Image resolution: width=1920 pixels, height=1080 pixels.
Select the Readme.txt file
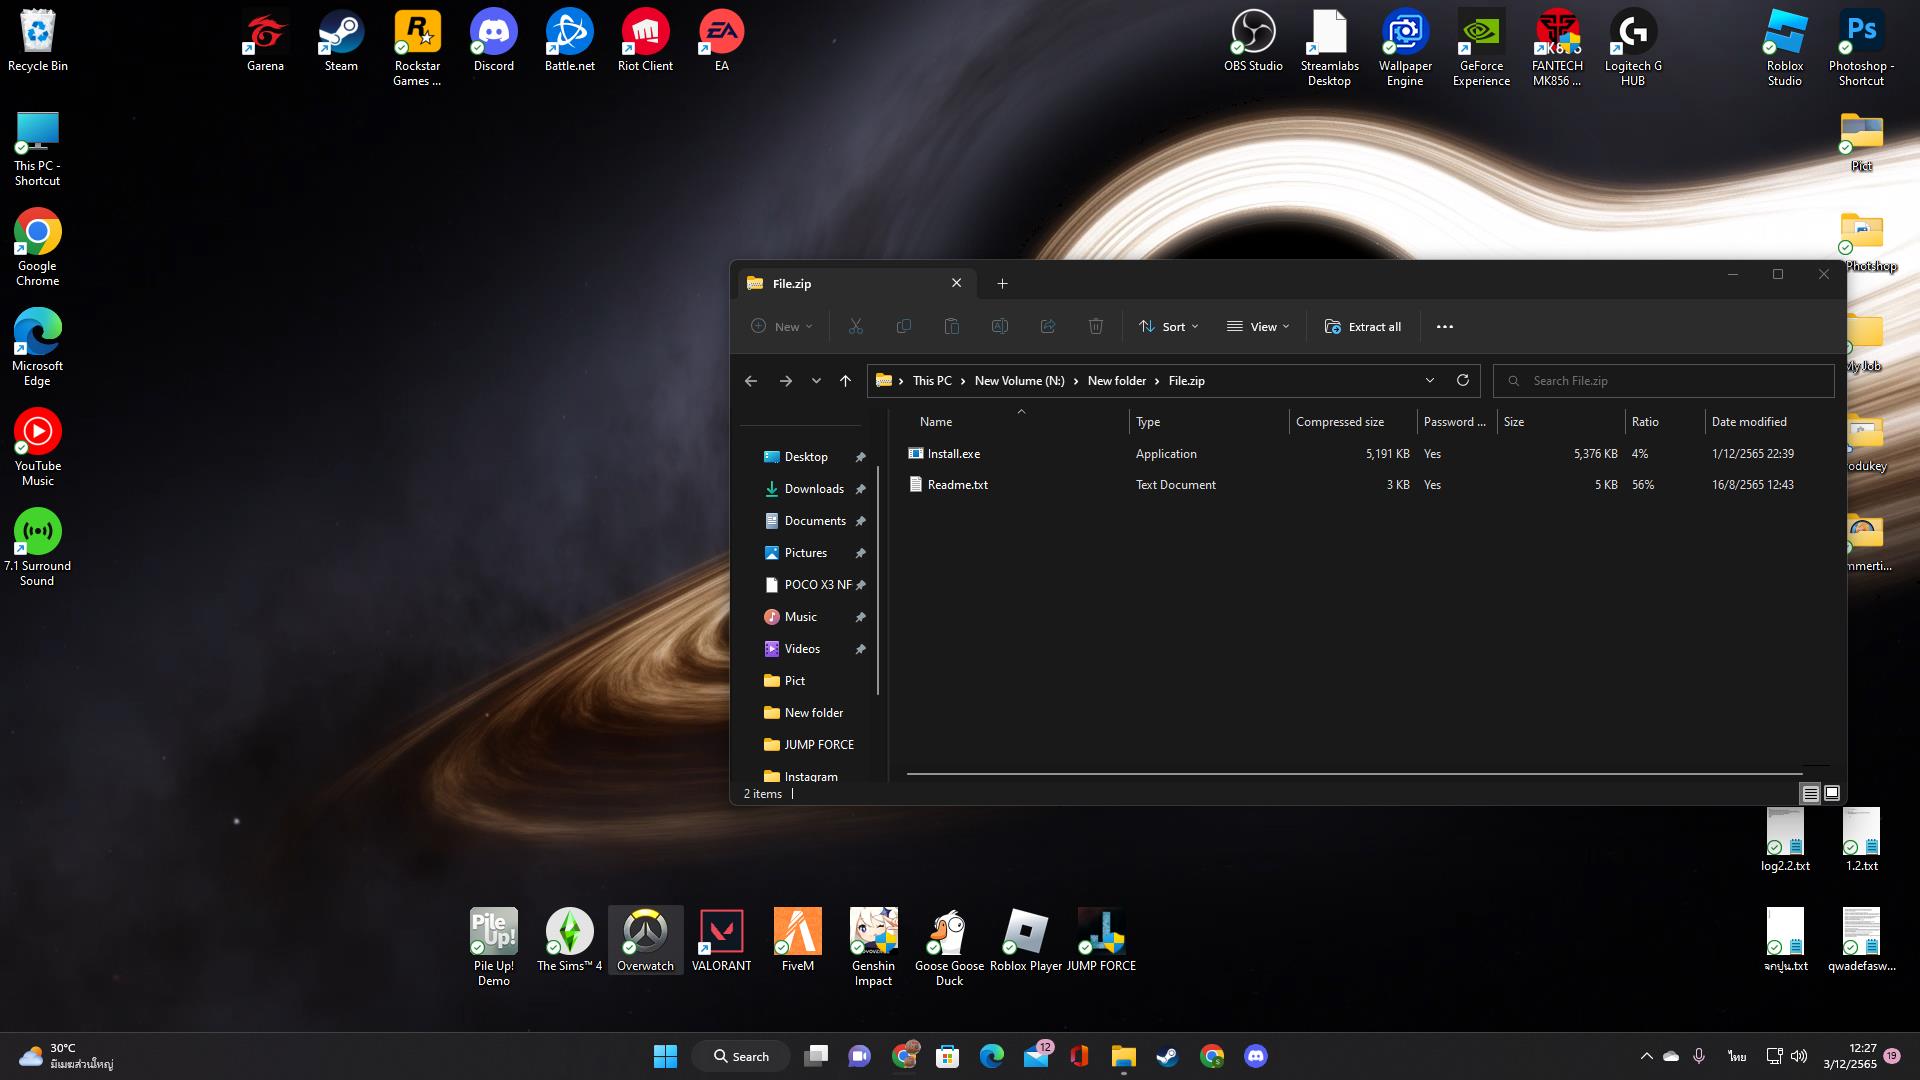pyautogui.click(x=957, y=485)
